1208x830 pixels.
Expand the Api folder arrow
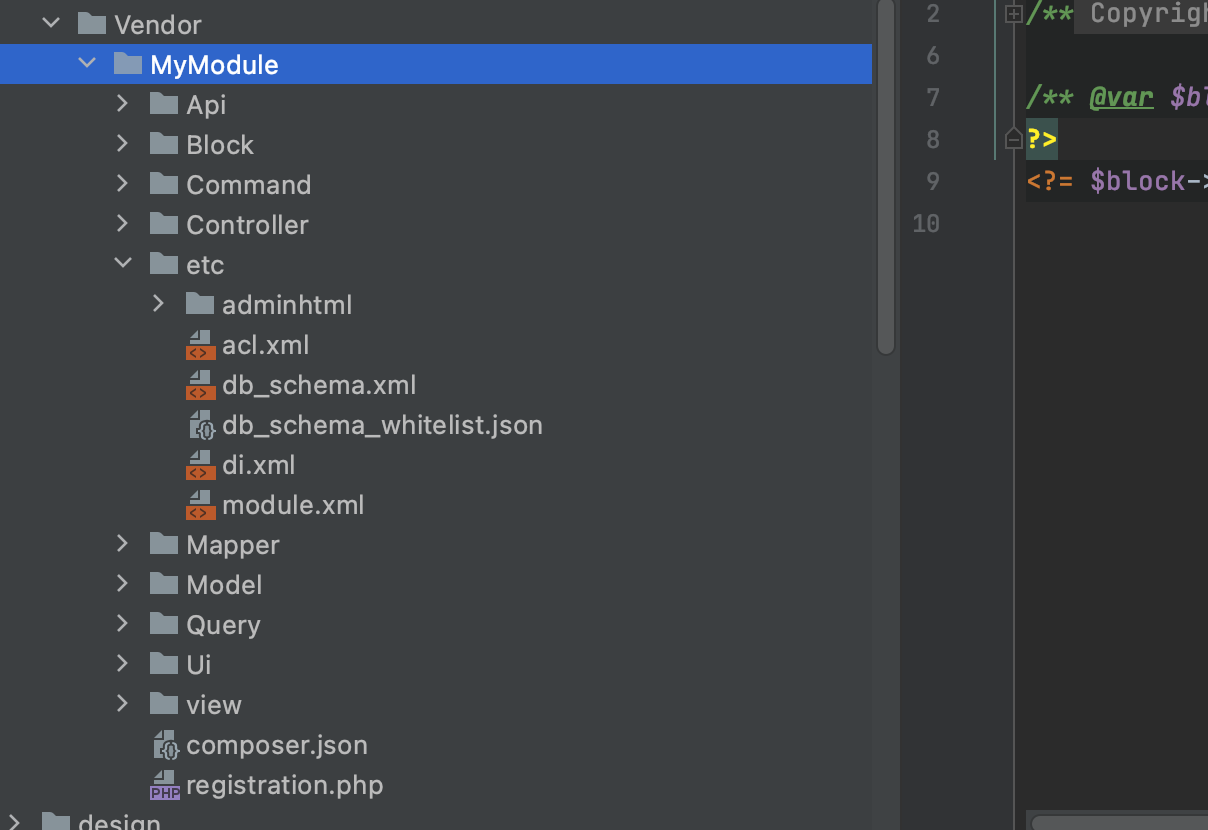[122, 103]
